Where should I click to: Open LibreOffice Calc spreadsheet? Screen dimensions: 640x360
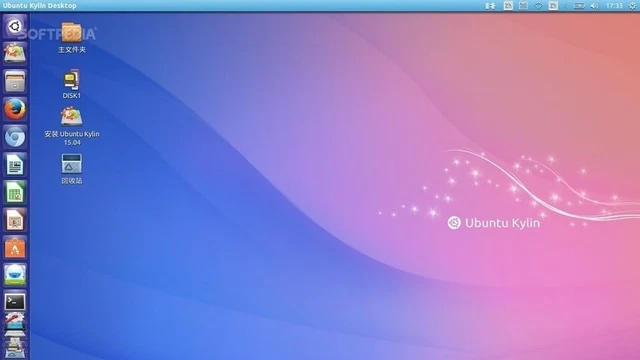coord(15,192)
